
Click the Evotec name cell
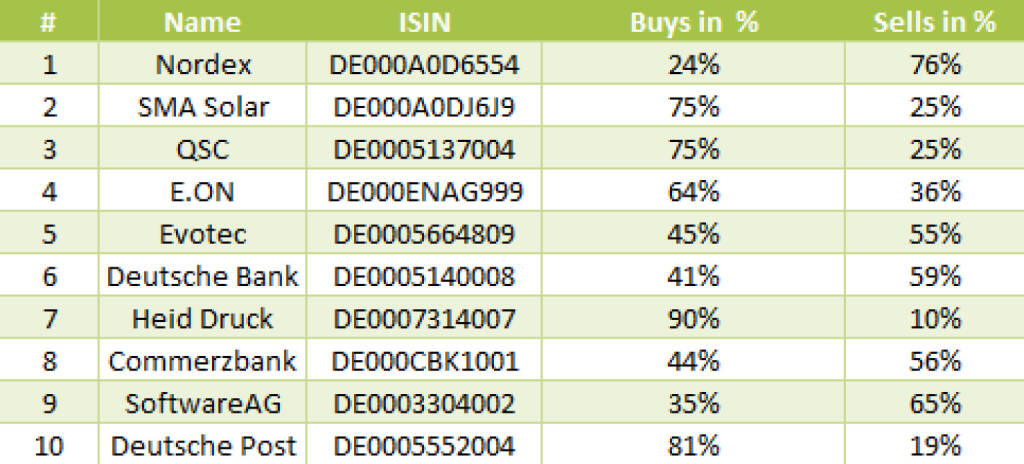[x=203, y=234]
